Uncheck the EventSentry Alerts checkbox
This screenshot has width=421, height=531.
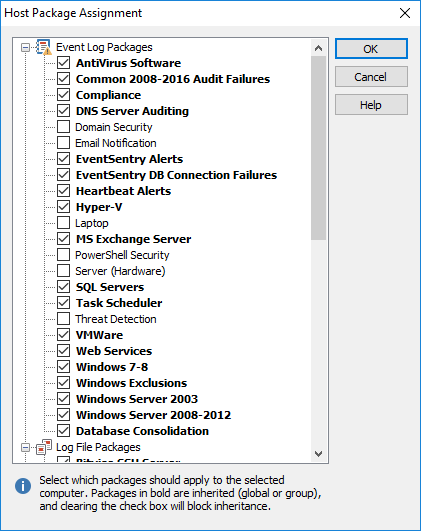click(64, 158)
